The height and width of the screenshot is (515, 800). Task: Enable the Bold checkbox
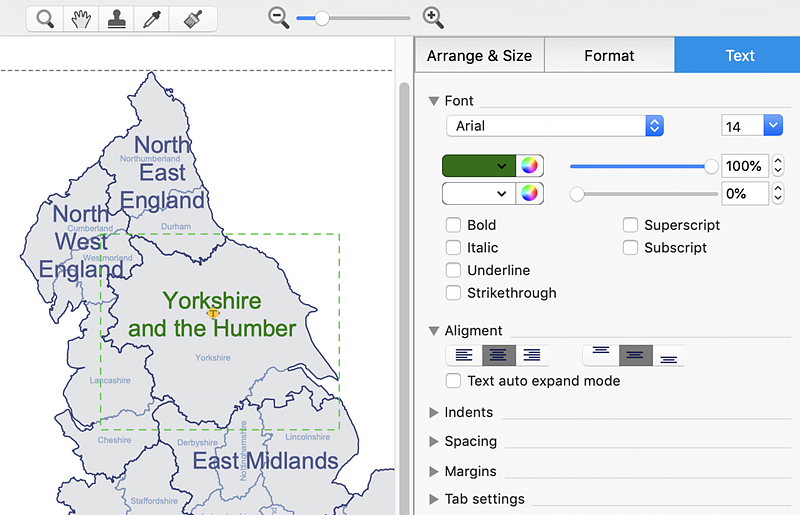pos(454,225)
